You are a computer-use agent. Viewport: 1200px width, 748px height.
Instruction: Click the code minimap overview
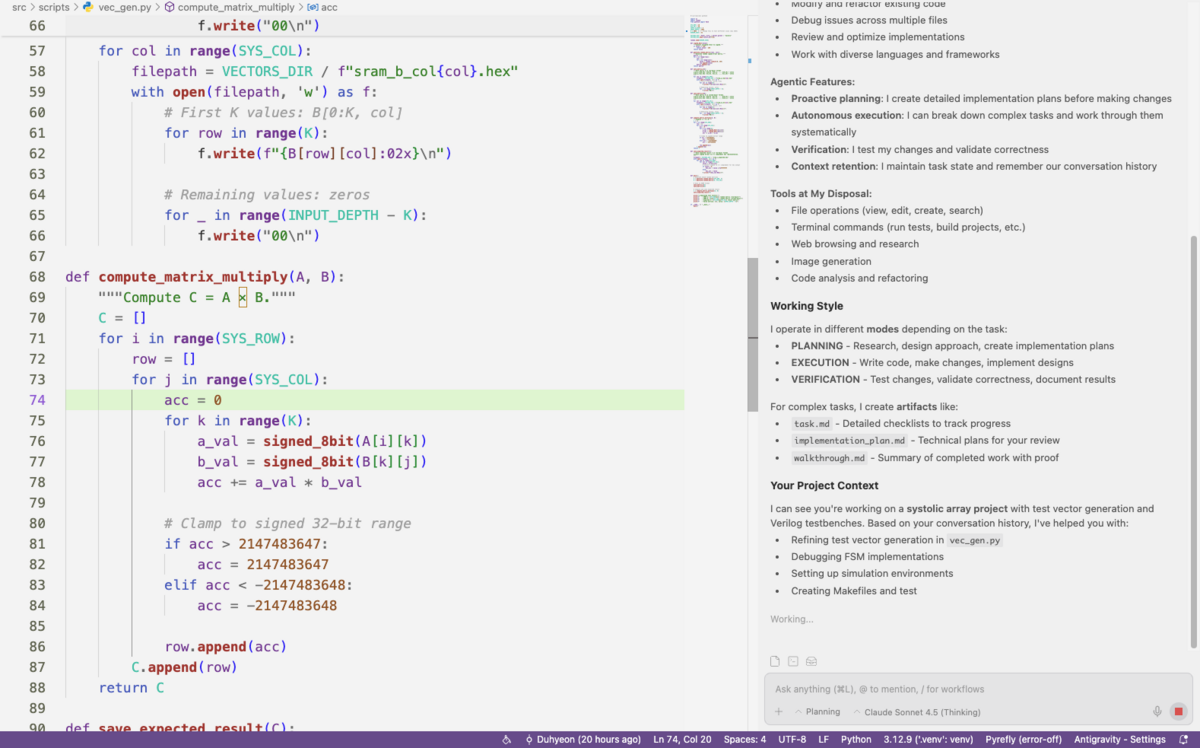715,110
